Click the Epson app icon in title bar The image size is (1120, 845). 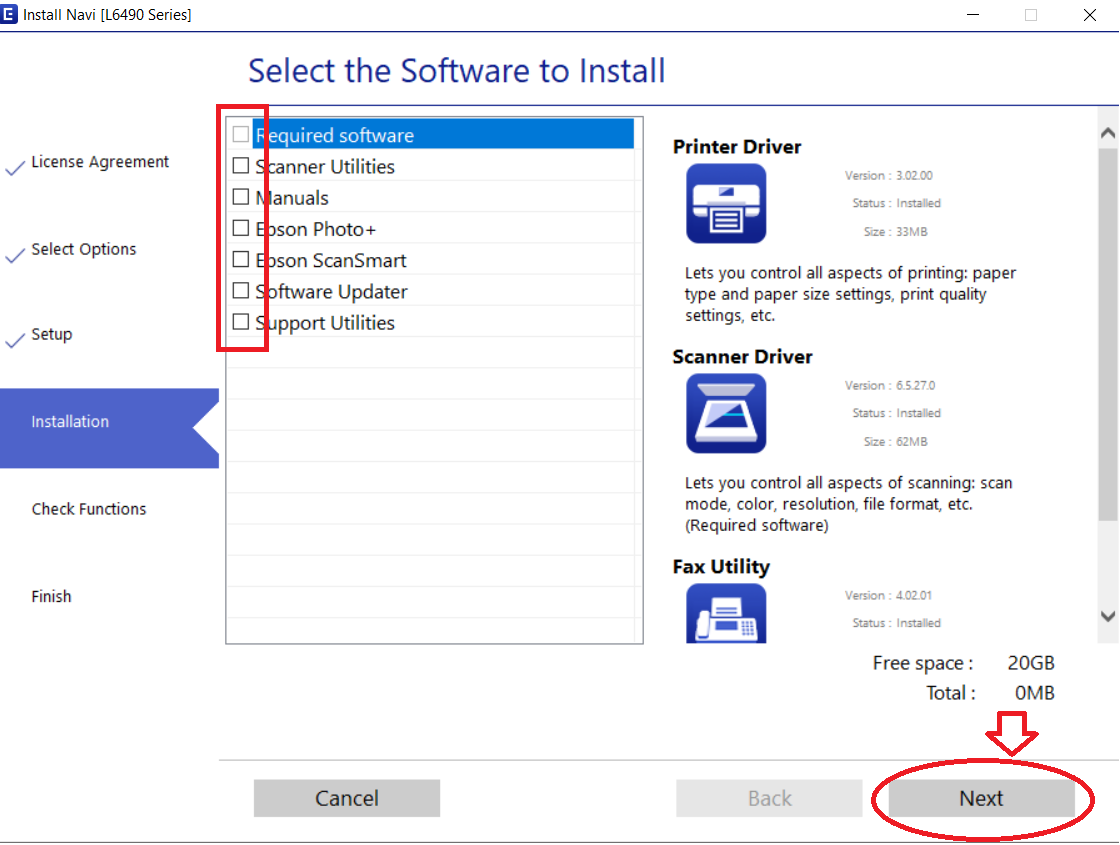click(10, 14)
